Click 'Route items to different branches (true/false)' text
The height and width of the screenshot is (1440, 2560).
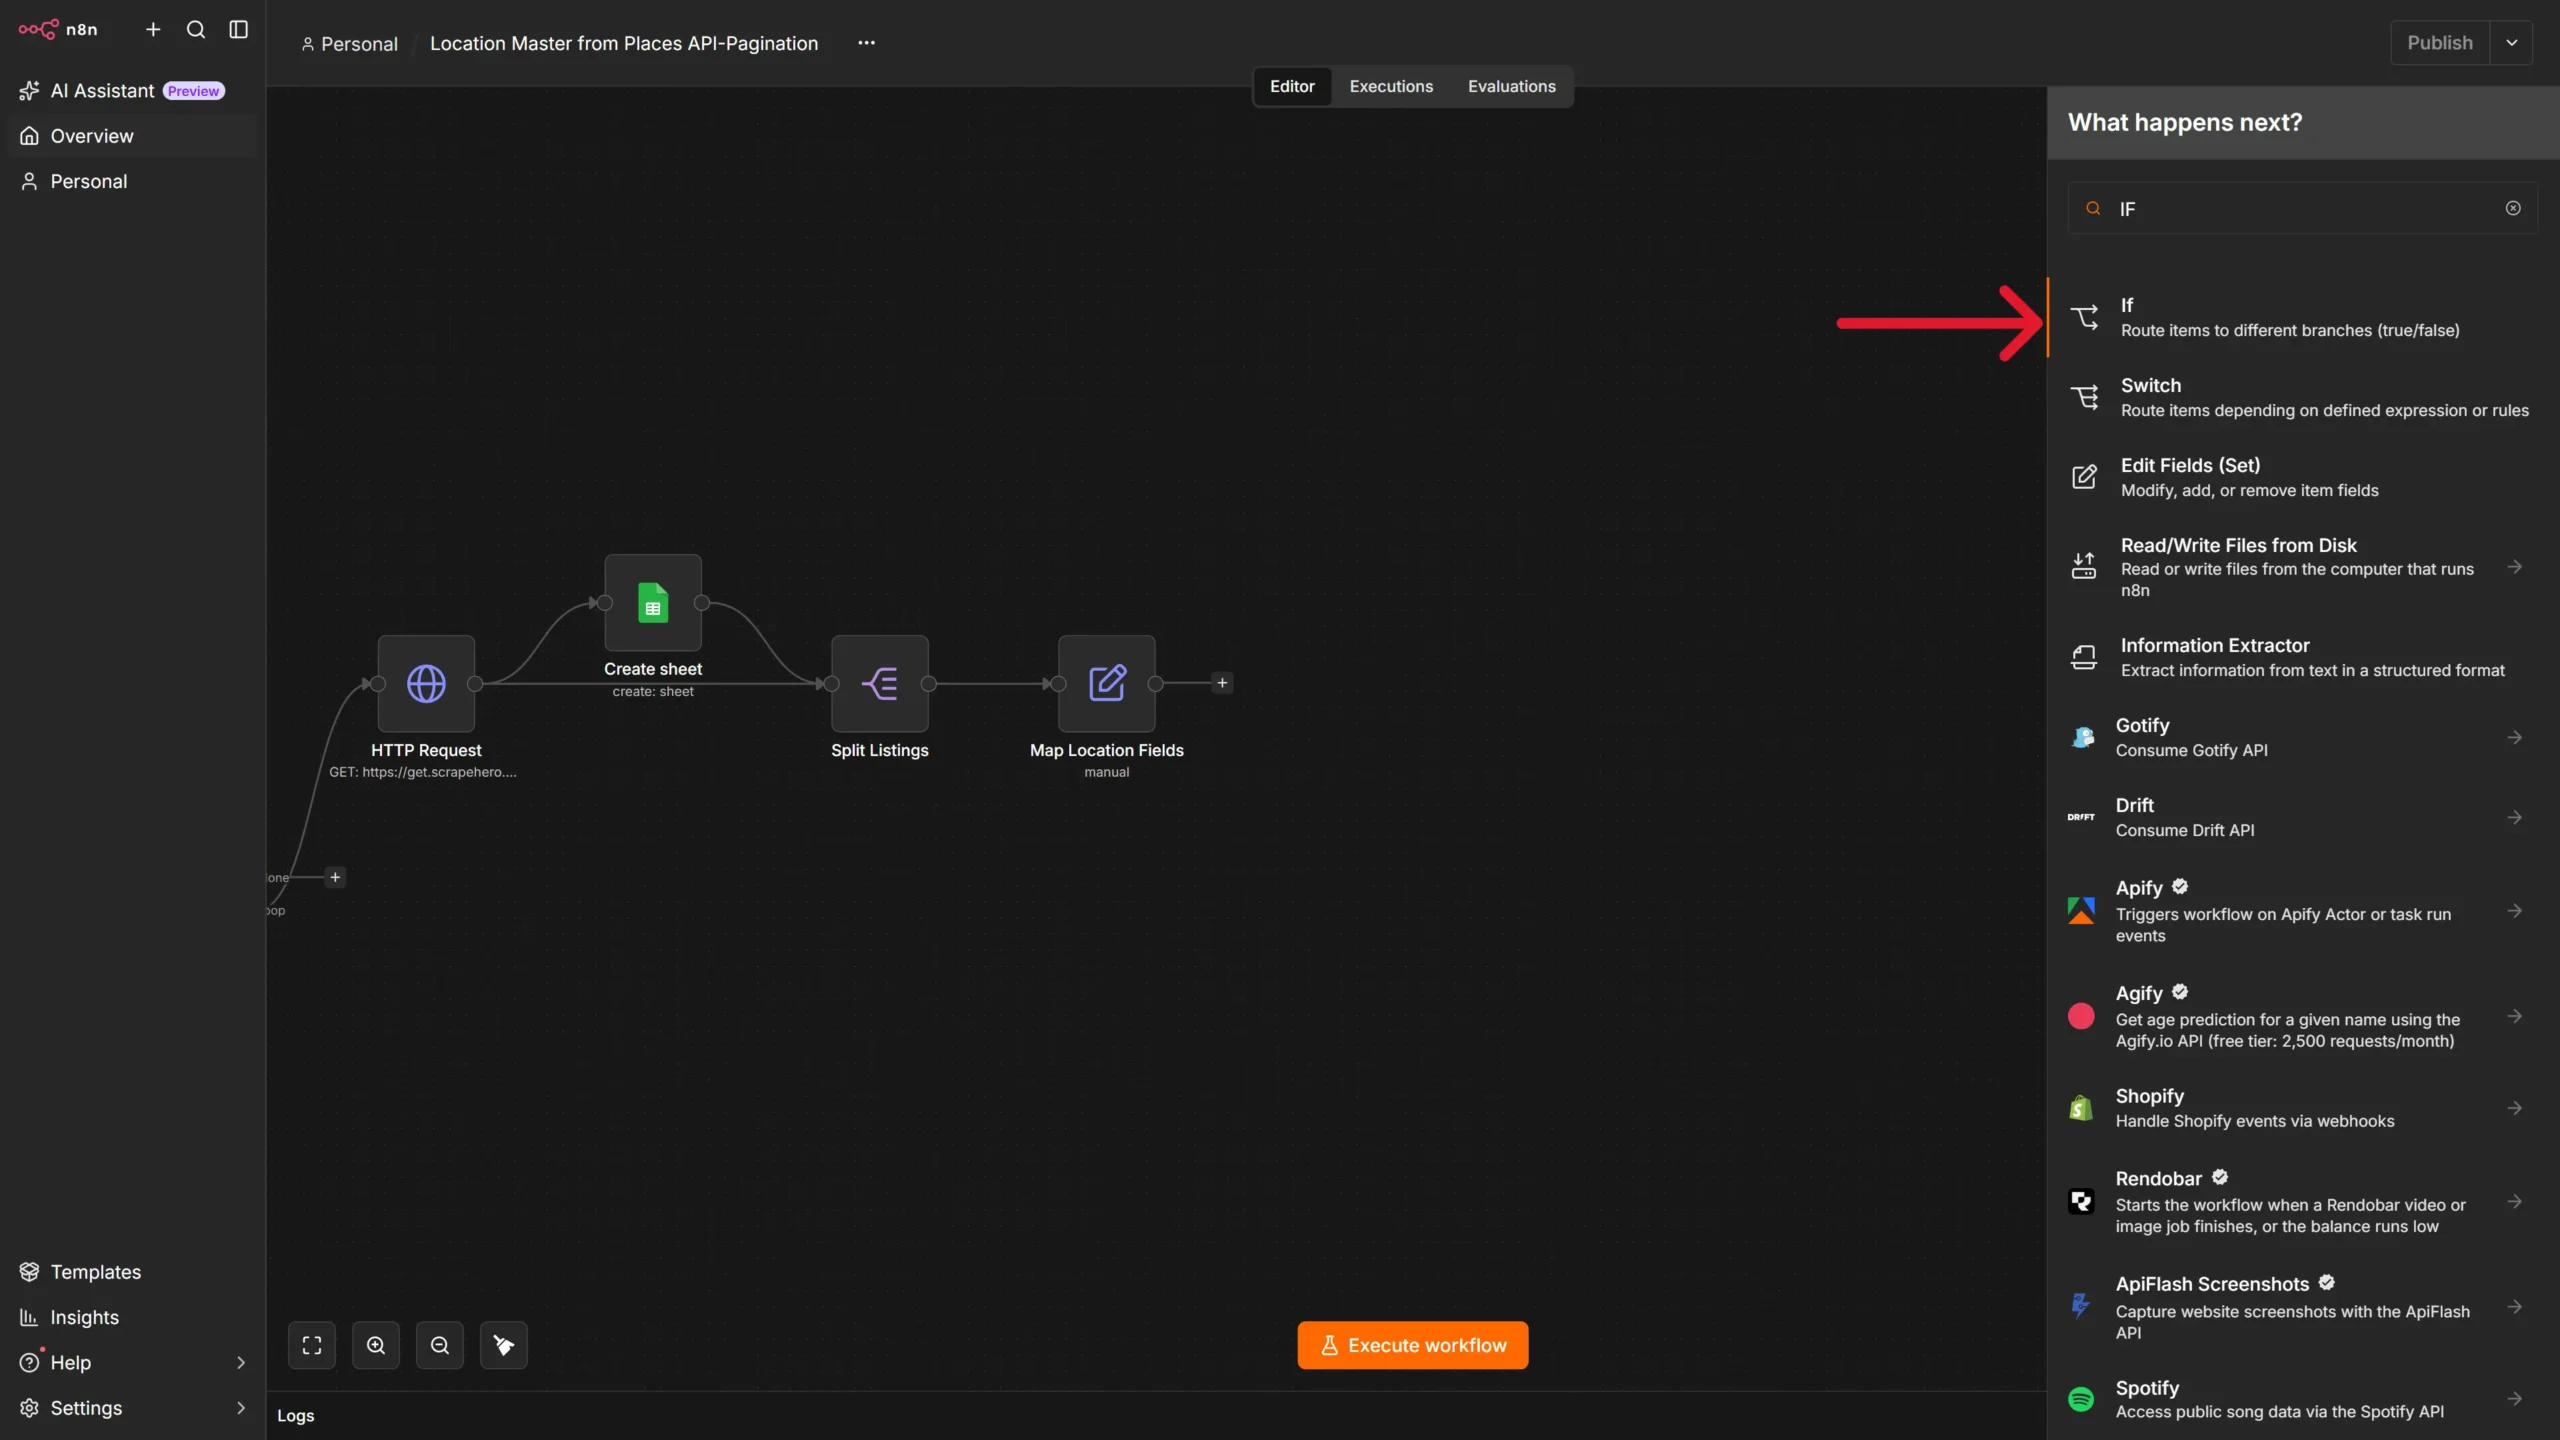click(x=2290, y=330)
